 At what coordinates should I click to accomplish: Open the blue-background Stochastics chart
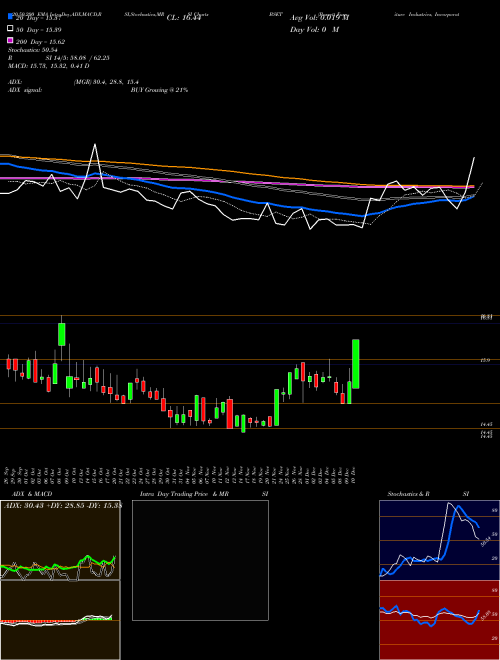[439, 540]
